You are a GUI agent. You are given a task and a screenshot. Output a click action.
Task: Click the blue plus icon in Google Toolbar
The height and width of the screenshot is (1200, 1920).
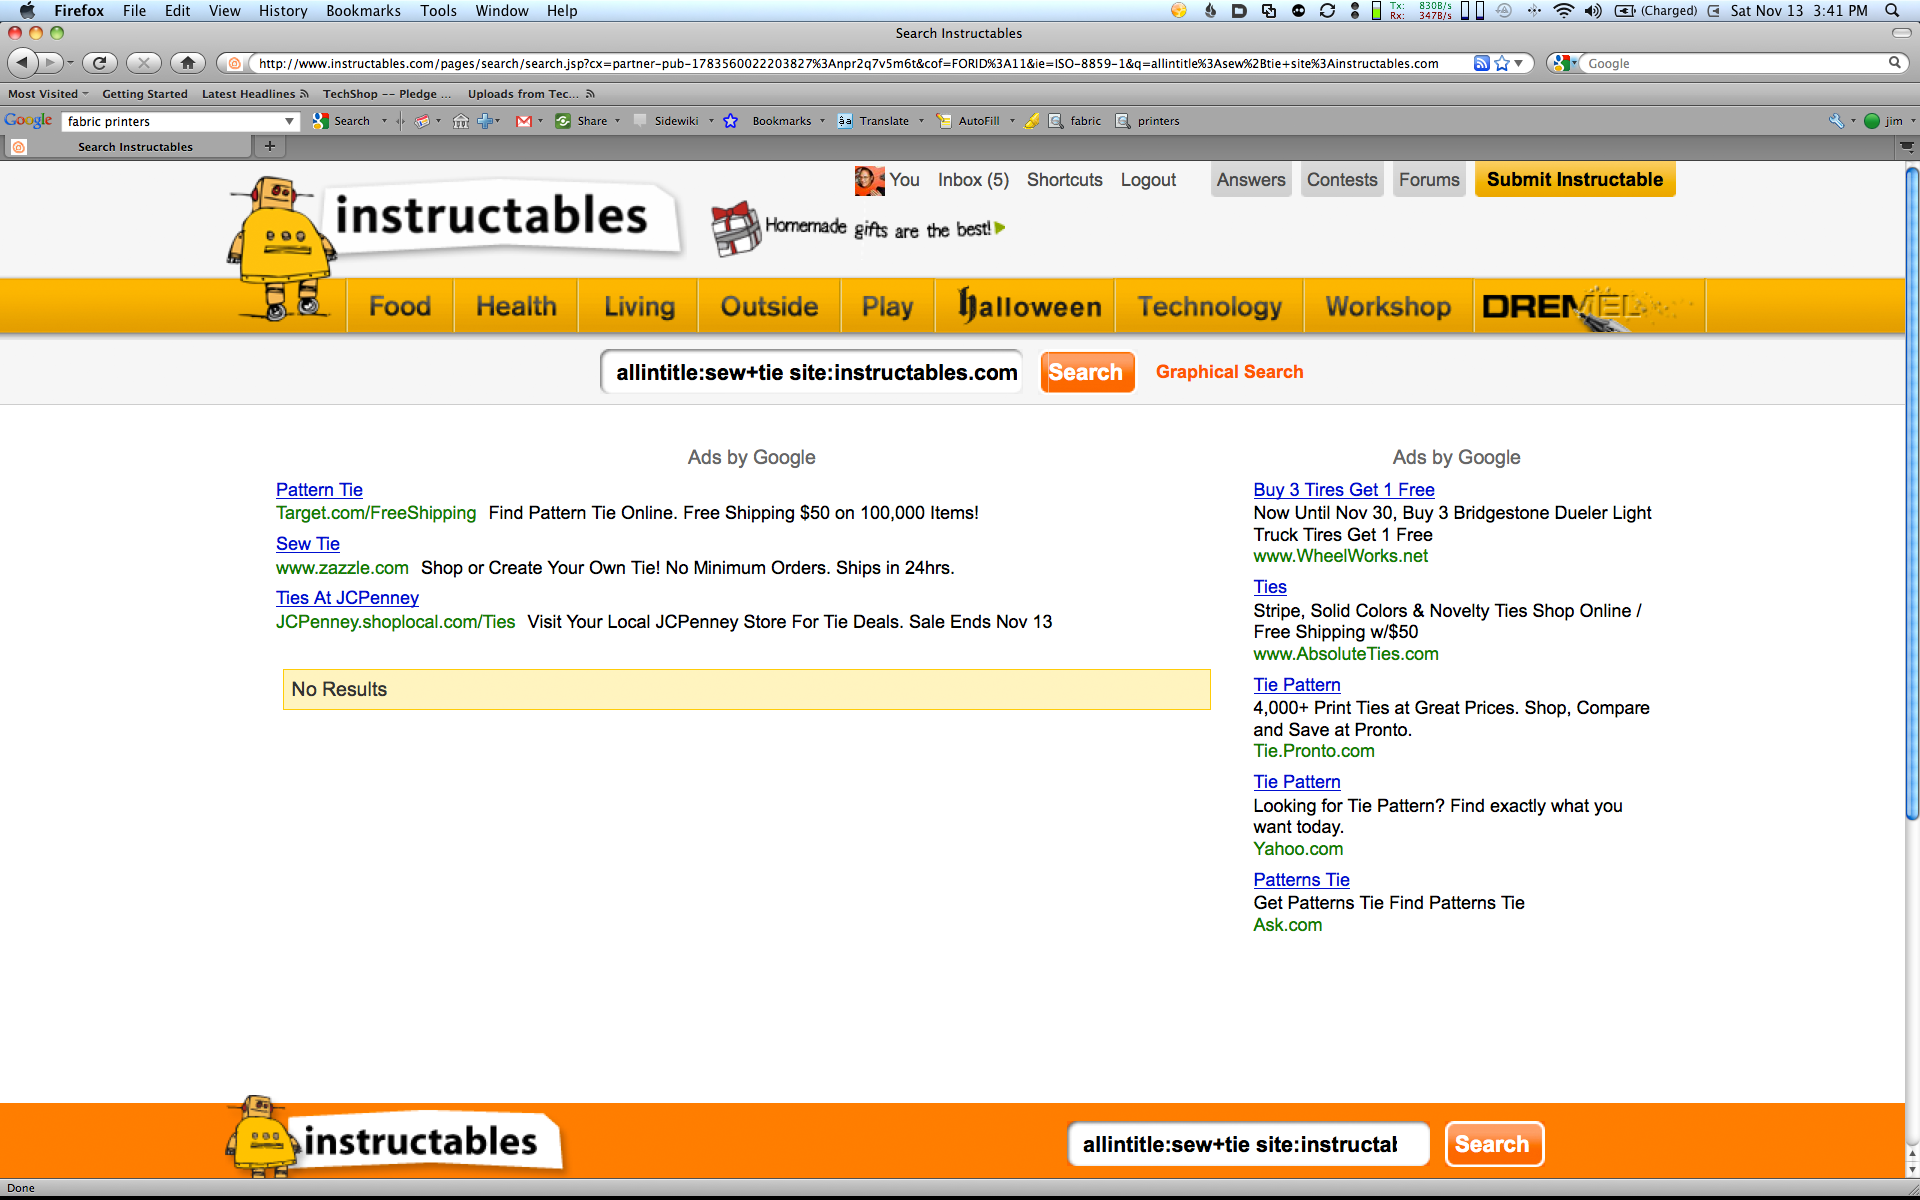(x=485, y=121)
